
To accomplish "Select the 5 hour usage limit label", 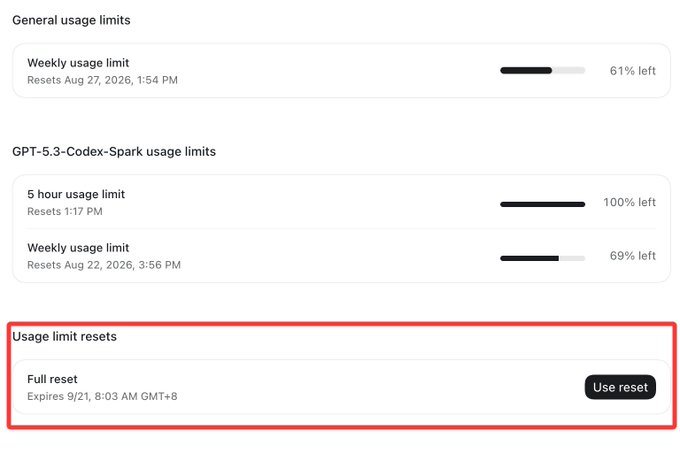I will (x=76, y=194).
